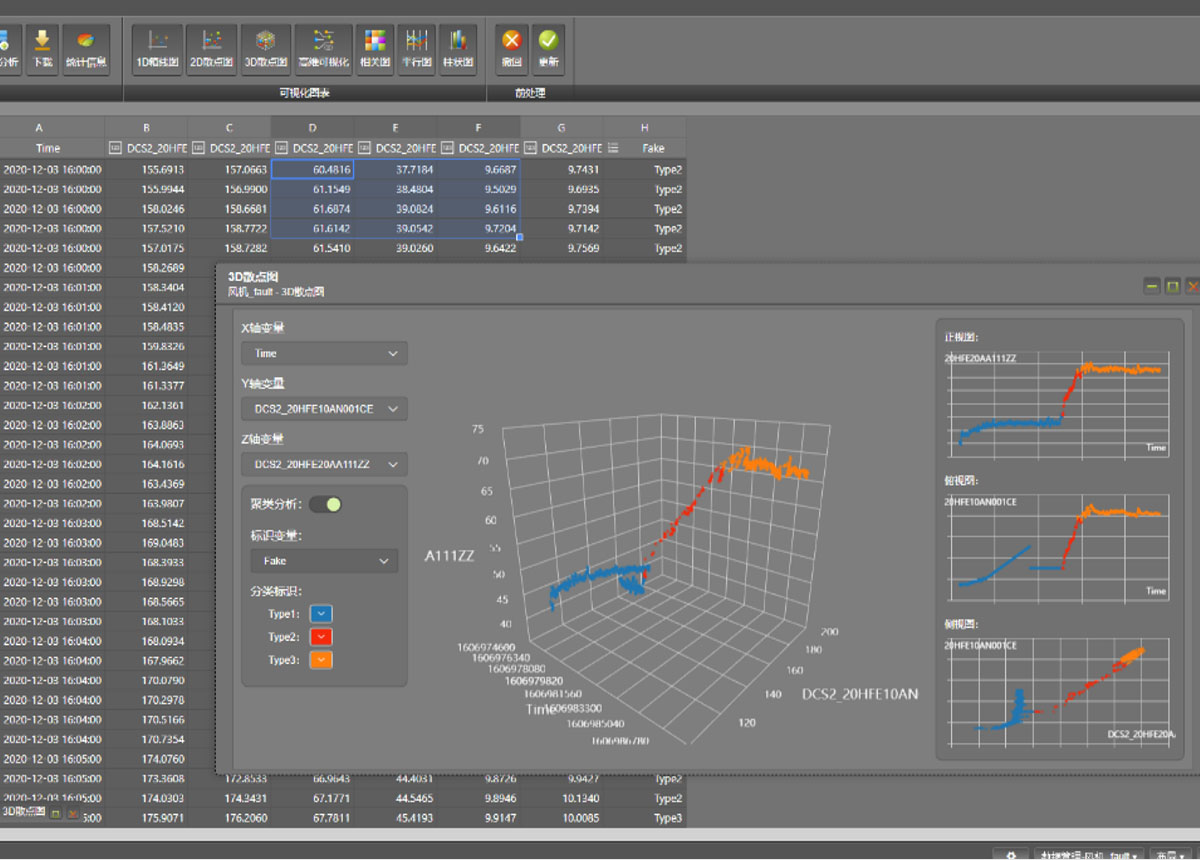Click column G data type icon
The image size is (1200, 860).
(x=530, y=148)
